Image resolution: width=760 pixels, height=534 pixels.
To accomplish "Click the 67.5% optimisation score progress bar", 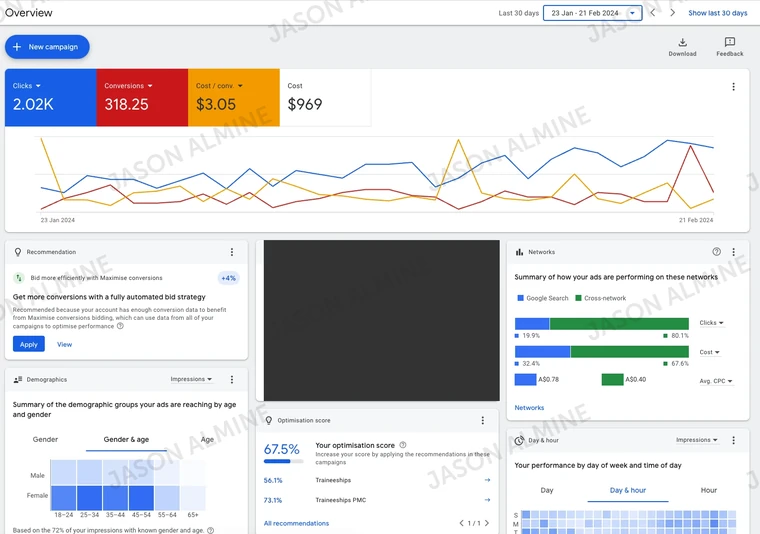I will coord(283,461).
